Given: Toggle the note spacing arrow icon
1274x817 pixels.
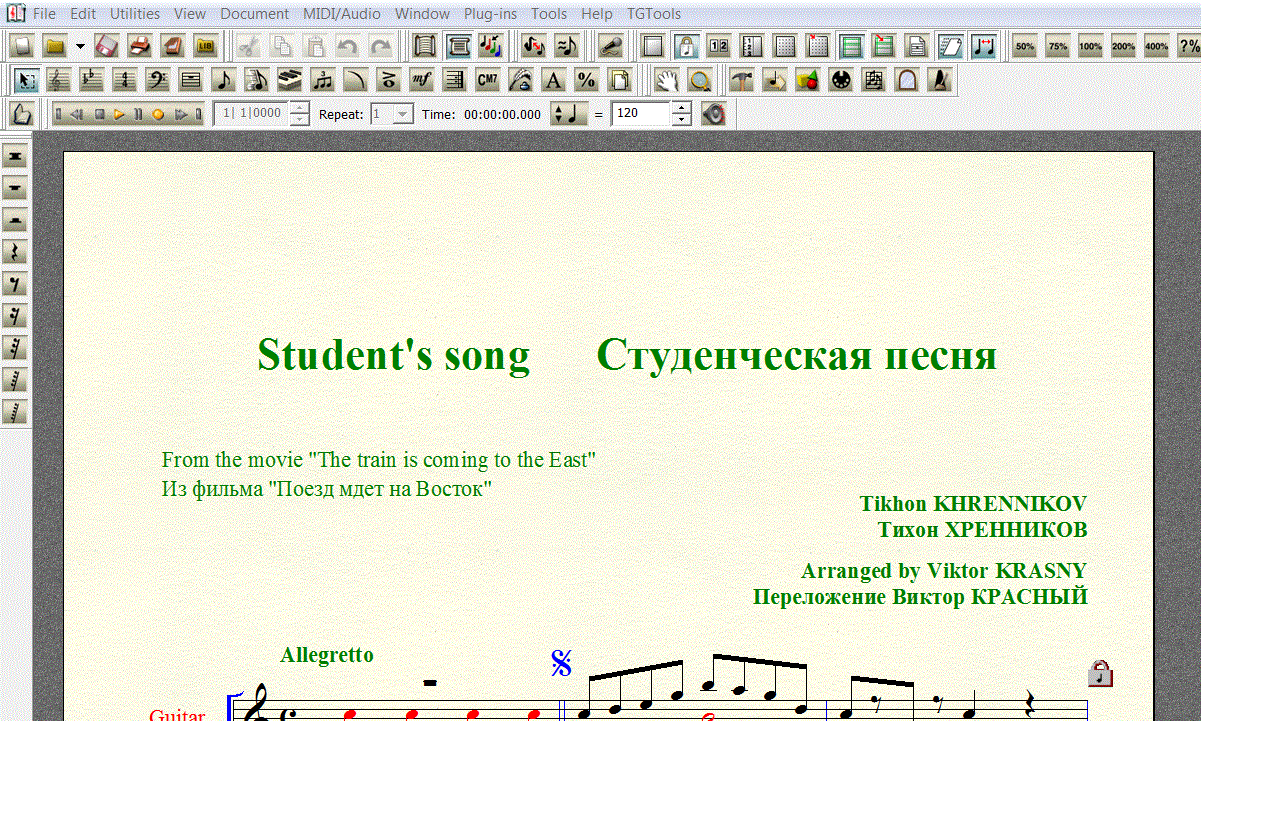Looking at the screenshot, I should [983, 46].
